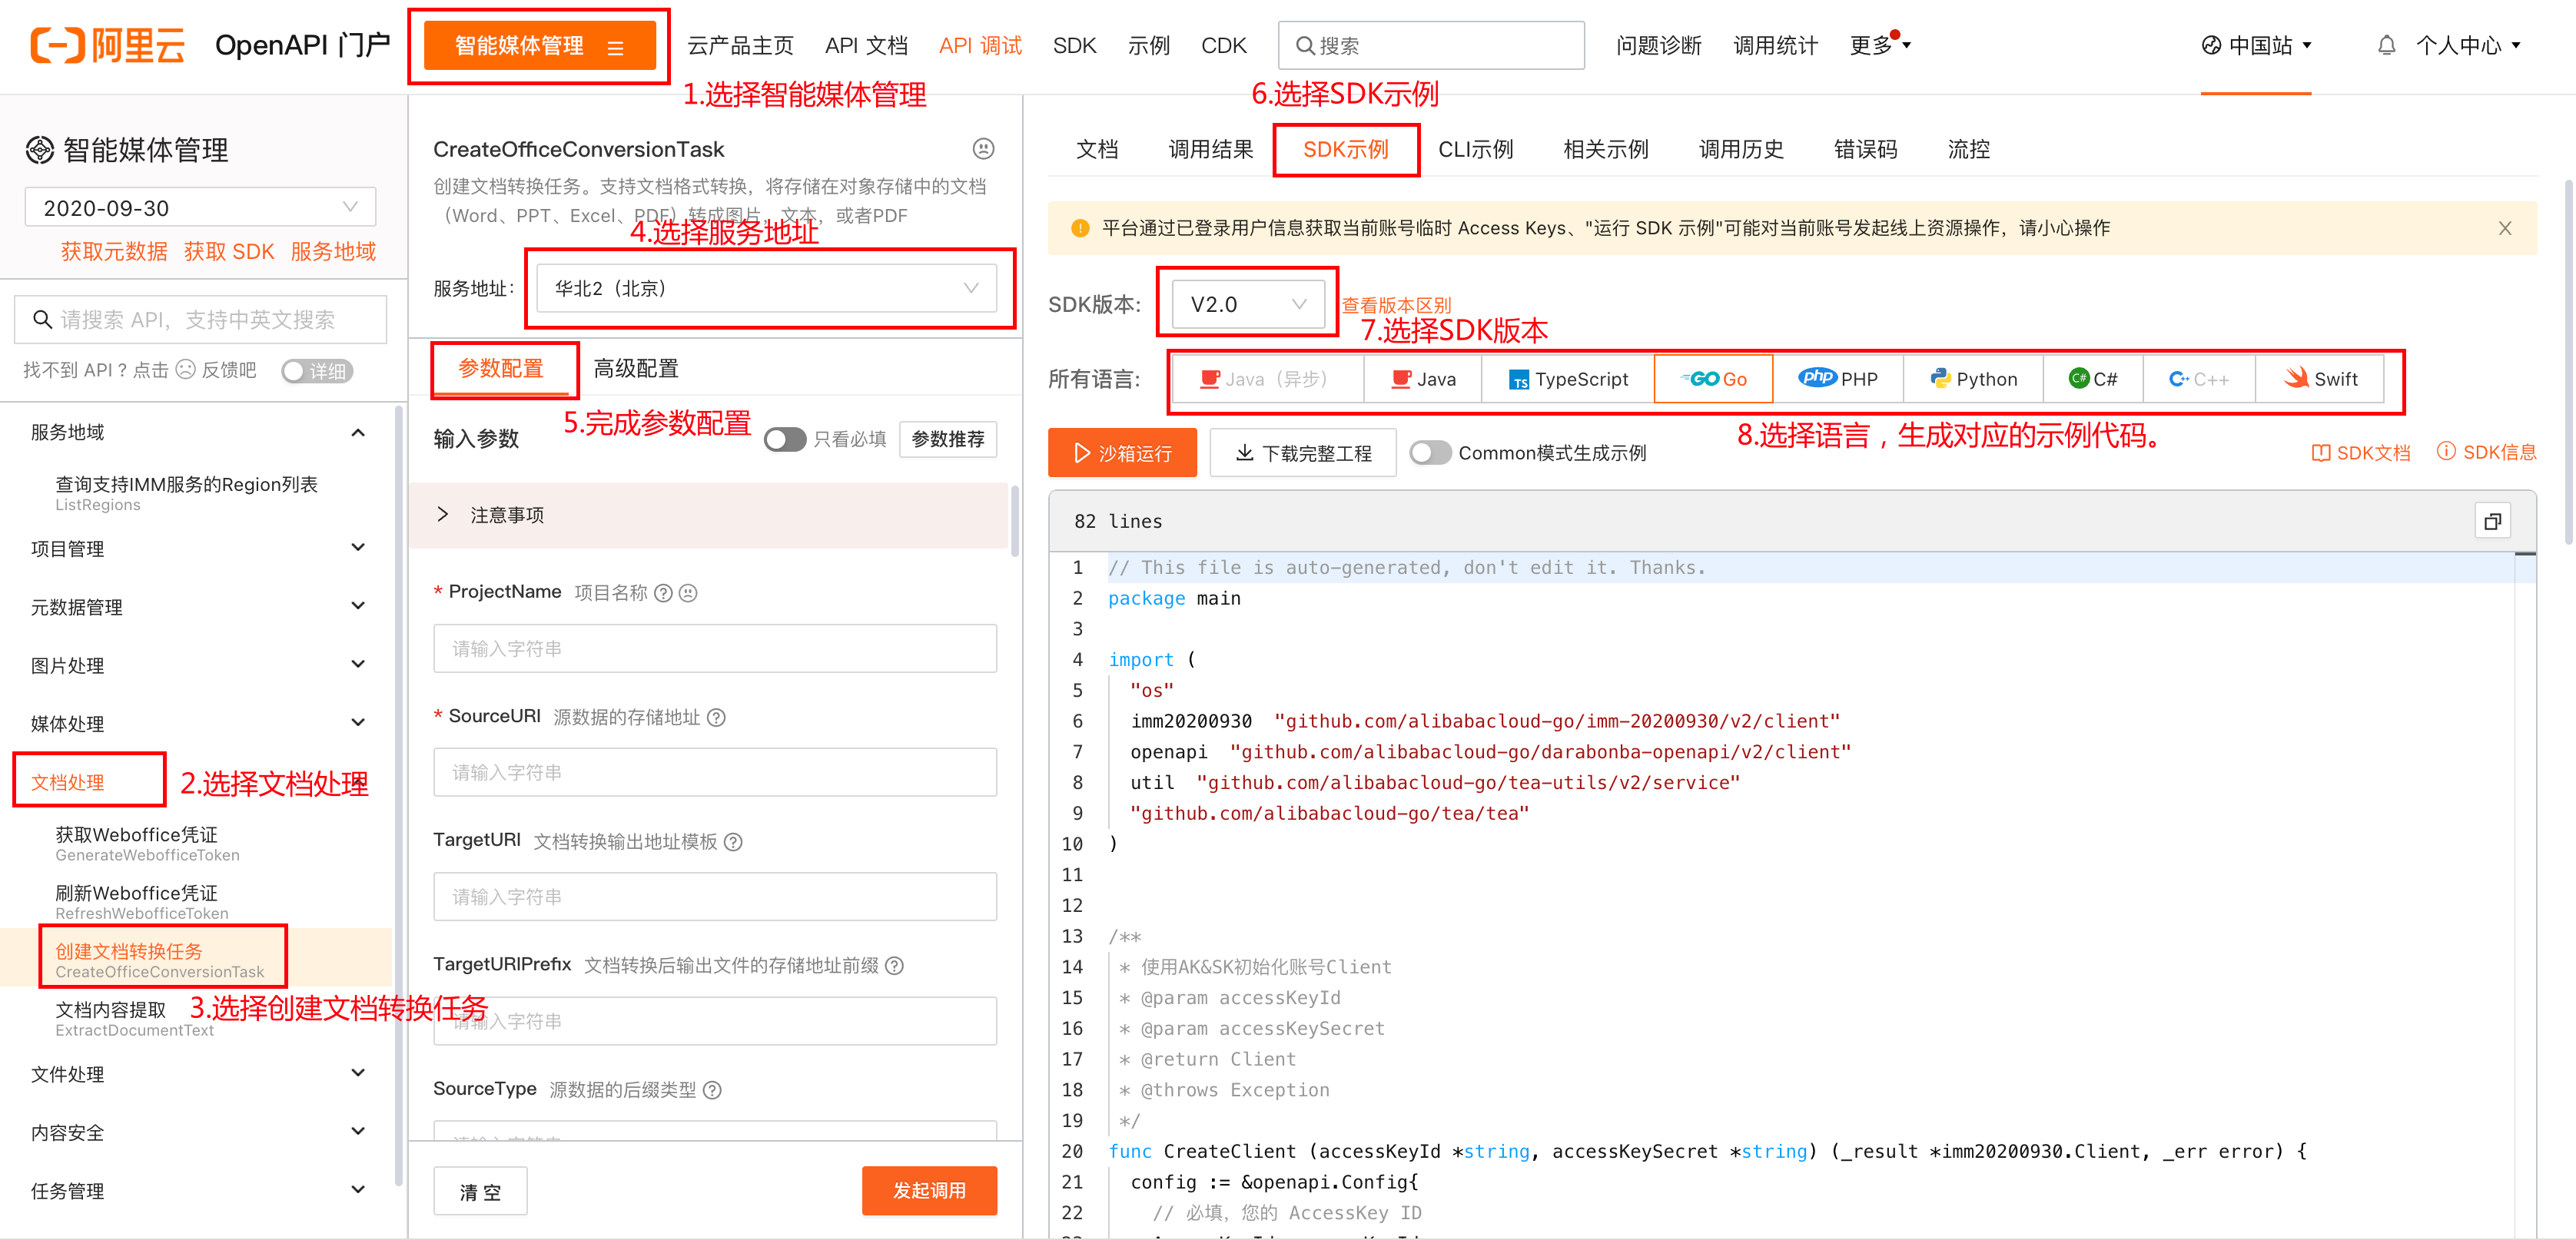Toggle the 只看必填 switch
Image resolution: width=2576 pixels, height=1240 pixels.
click(x=785, y=439)
